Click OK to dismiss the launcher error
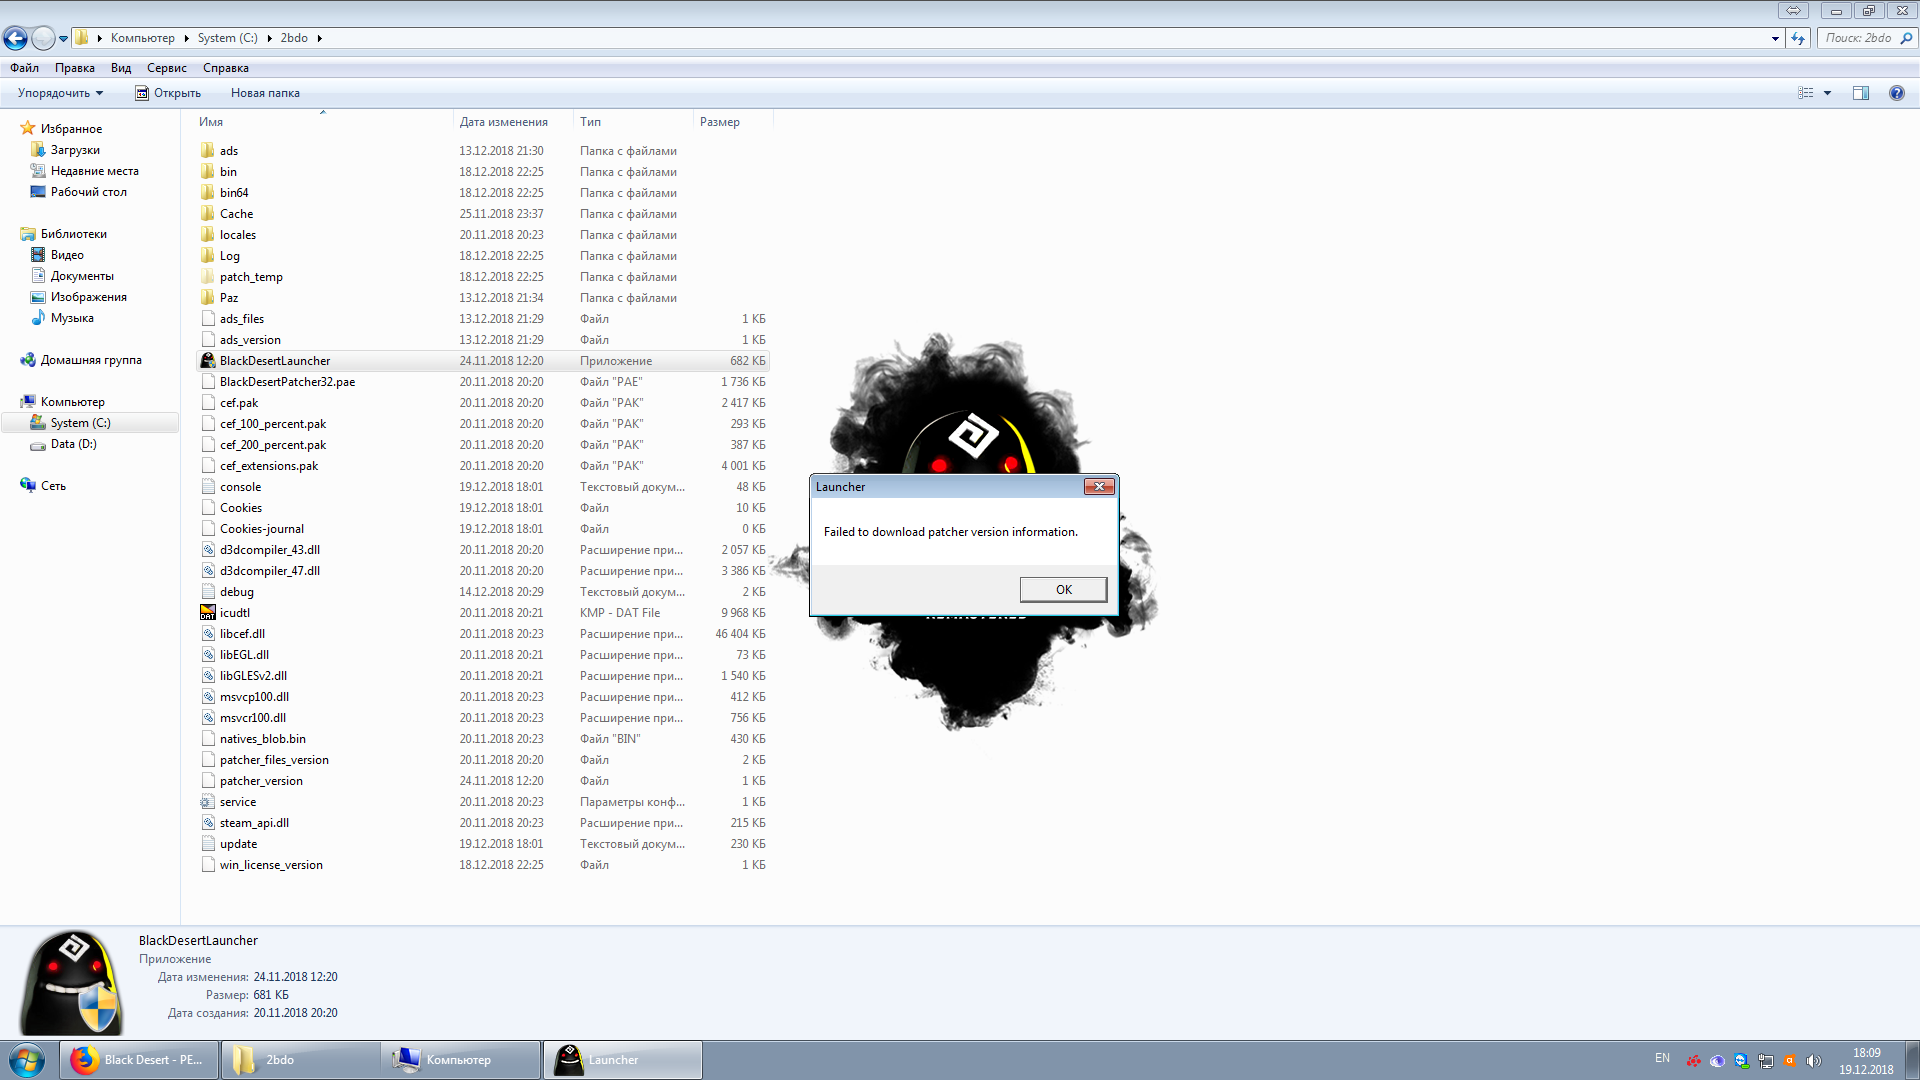This screenshot has width=1920, height=1080. tap(1063, 588)
